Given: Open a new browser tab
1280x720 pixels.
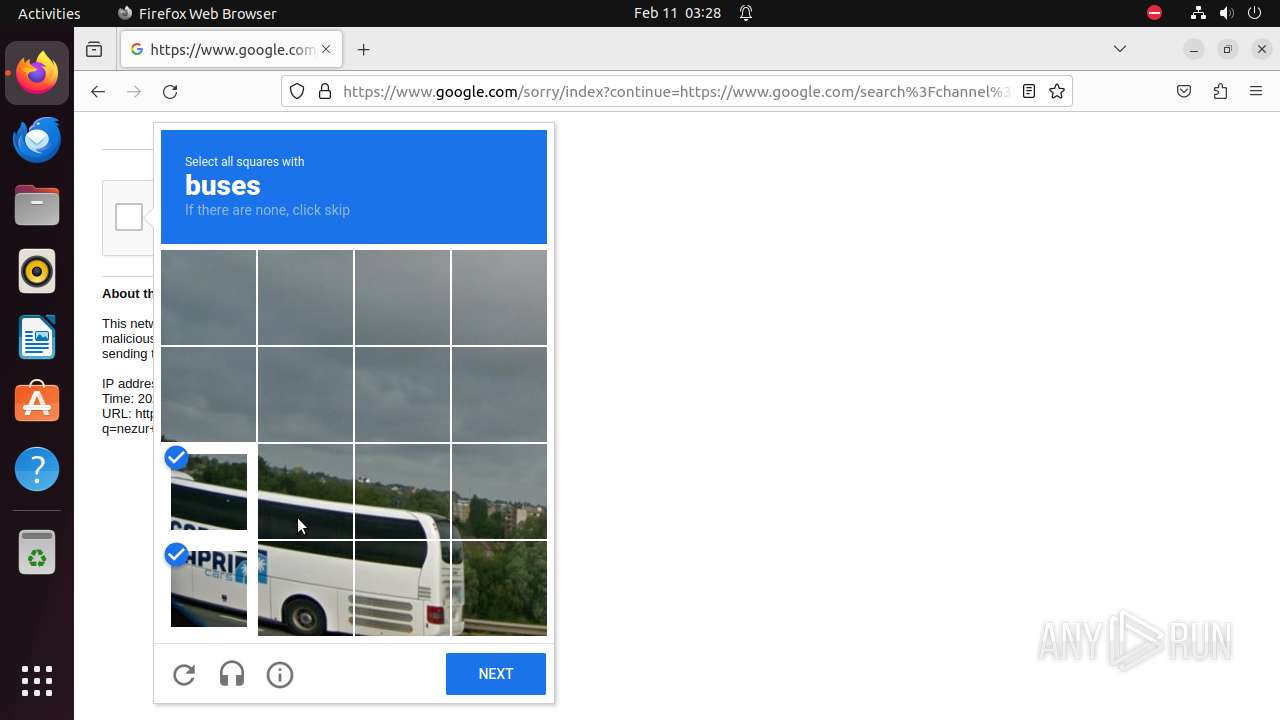Looking at the screenshot, I should [x=363, y=49].
